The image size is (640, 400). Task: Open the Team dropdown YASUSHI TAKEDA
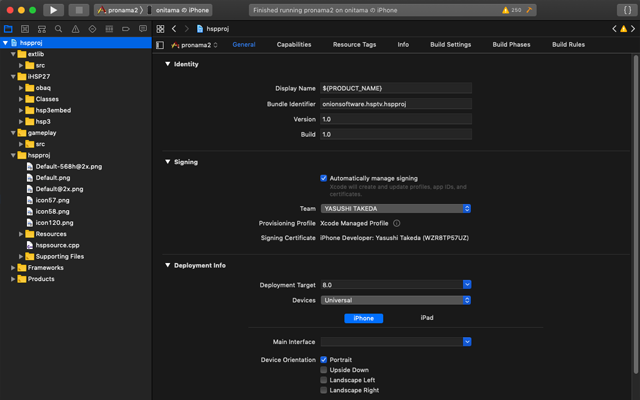(396, 209)
